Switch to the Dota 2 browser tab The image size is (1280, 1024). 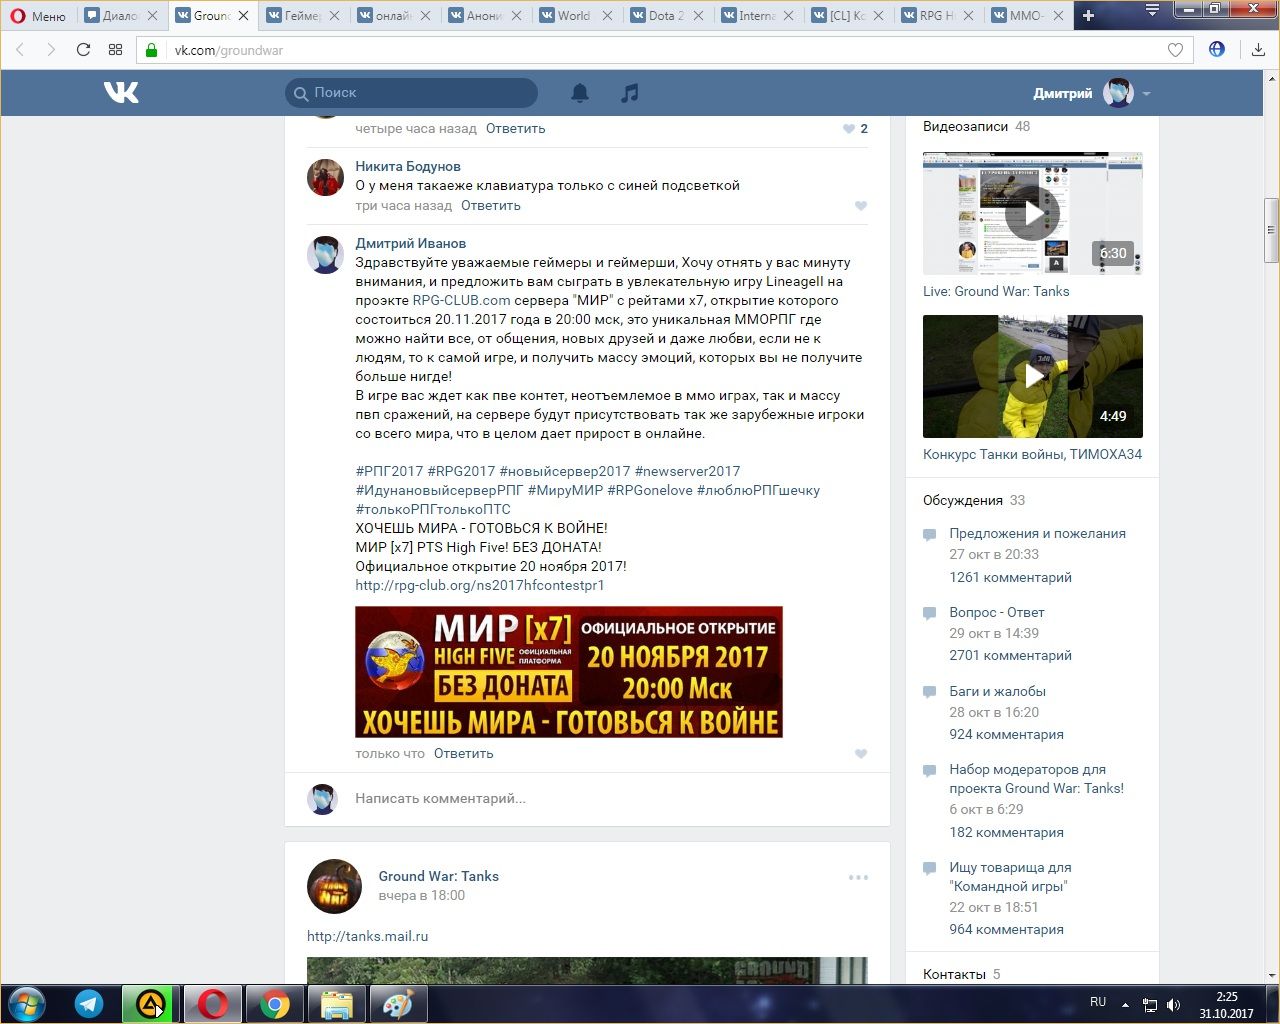(665, 16)
